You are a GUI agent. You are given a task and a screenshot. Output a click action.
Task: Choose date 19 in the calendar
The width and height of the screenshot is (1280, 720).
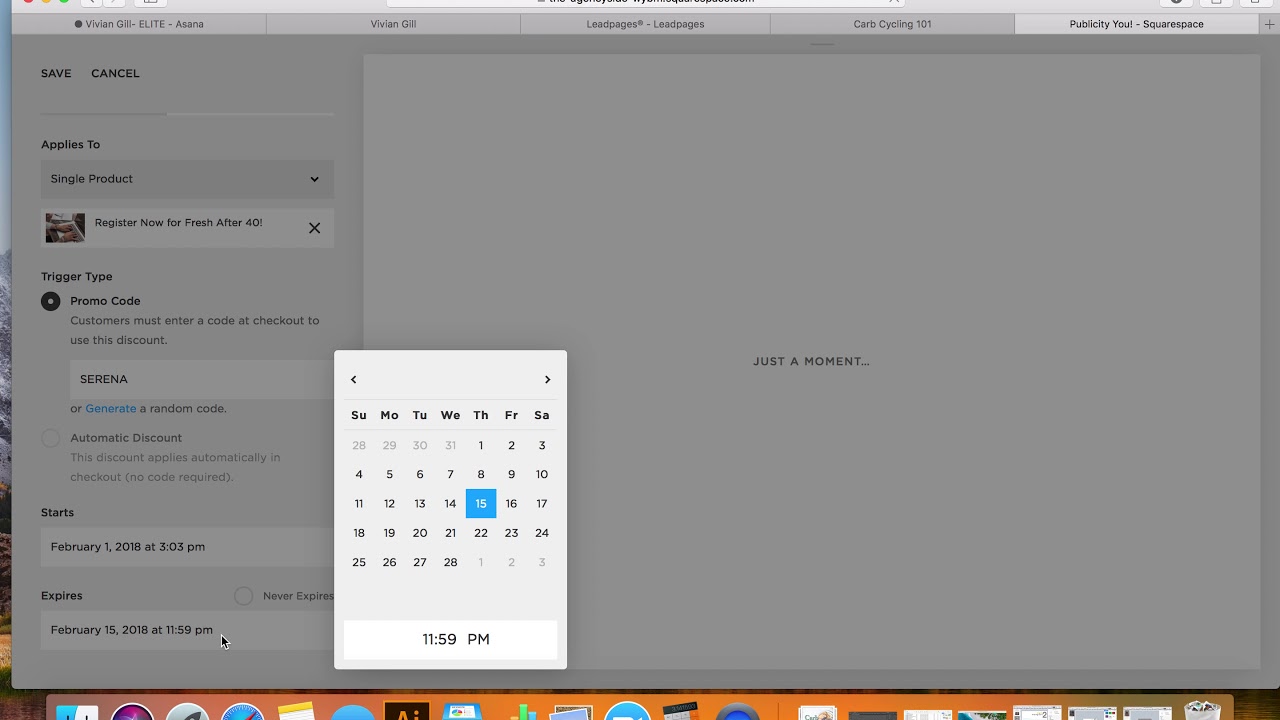click(389, 533)
